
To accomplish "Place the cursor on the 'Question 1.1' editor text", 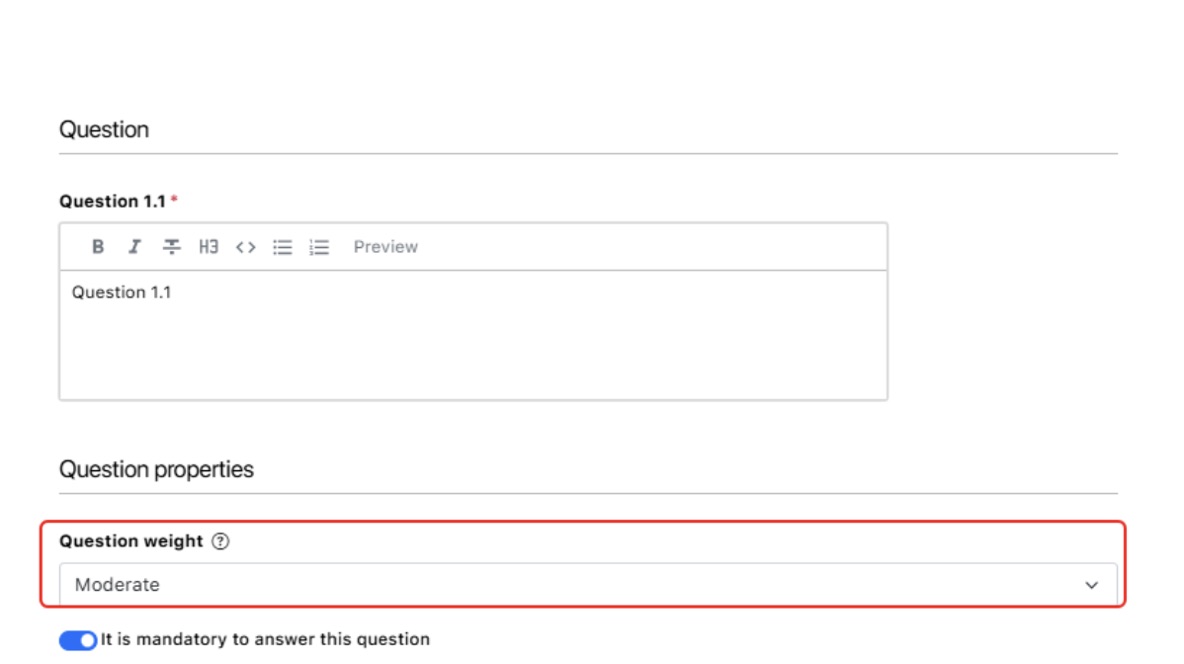I will 122,292.
